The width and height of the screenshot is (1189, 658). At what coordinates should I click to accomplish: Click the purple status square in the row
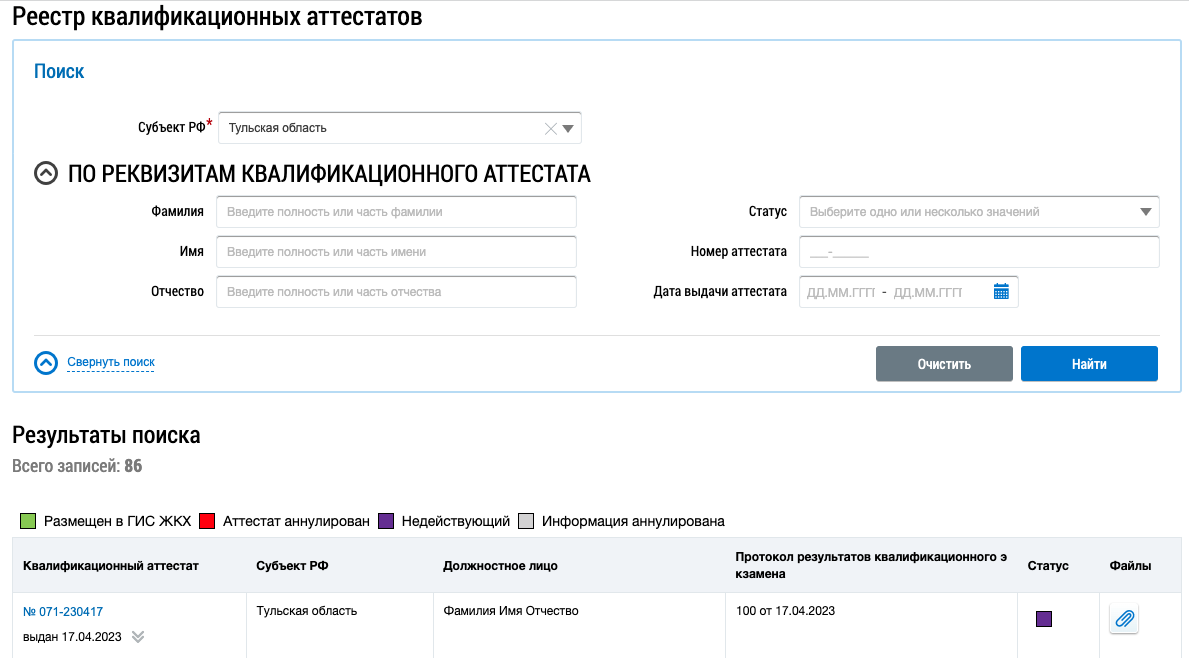click(x=1044, y=619)
